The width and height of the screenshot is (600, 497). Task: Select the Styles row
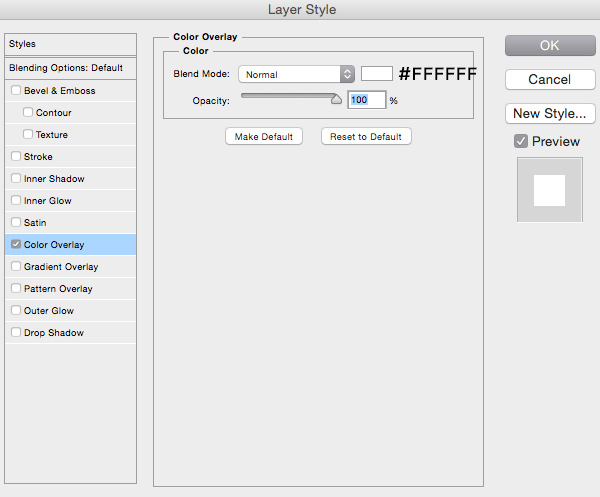point(70,44)
